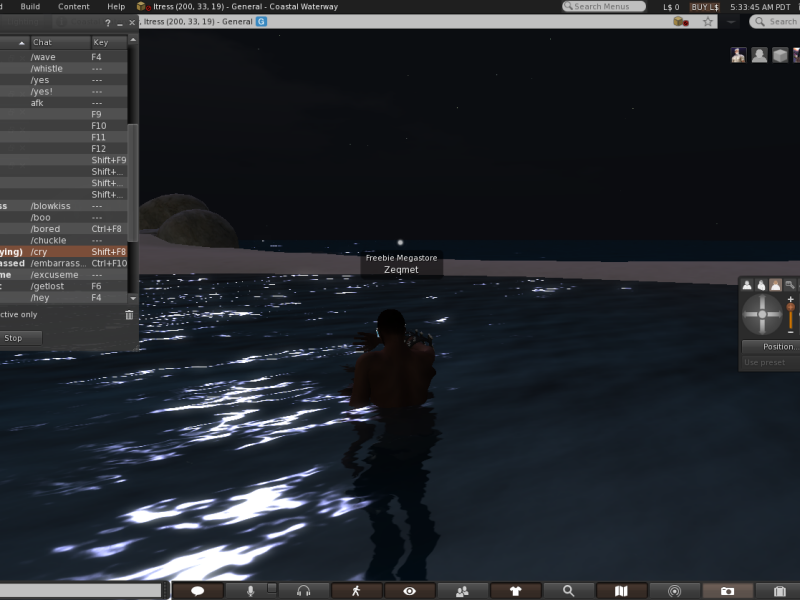
Task: Click the microphone speak button
Action: tap(250, 591)
